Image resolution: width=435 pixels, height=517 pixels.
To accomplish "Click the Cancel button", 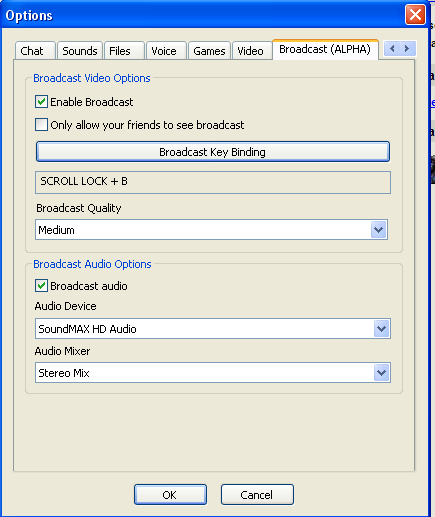I will click(x=257, y=495).
